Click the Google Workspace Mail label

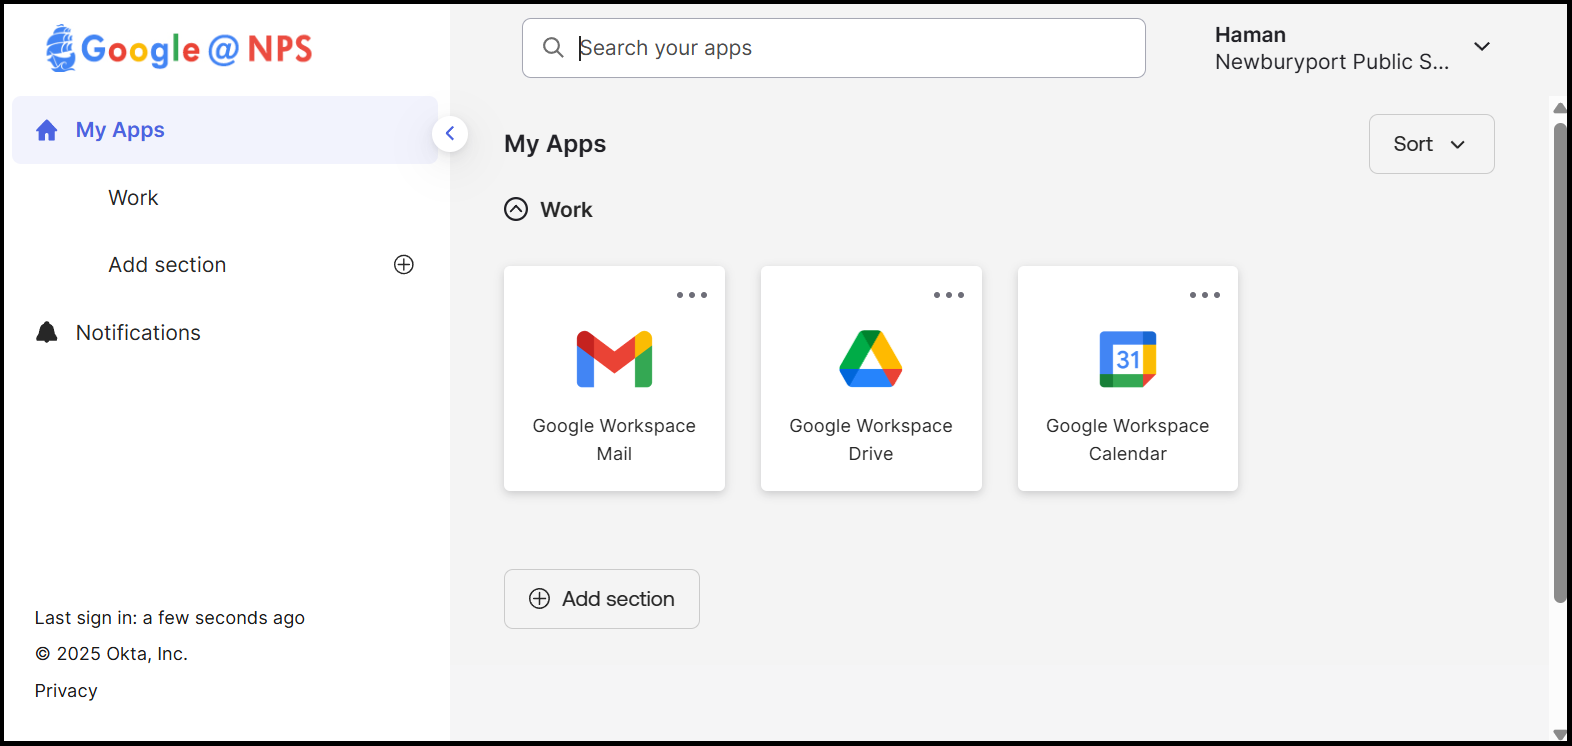(x=614, y=440)
